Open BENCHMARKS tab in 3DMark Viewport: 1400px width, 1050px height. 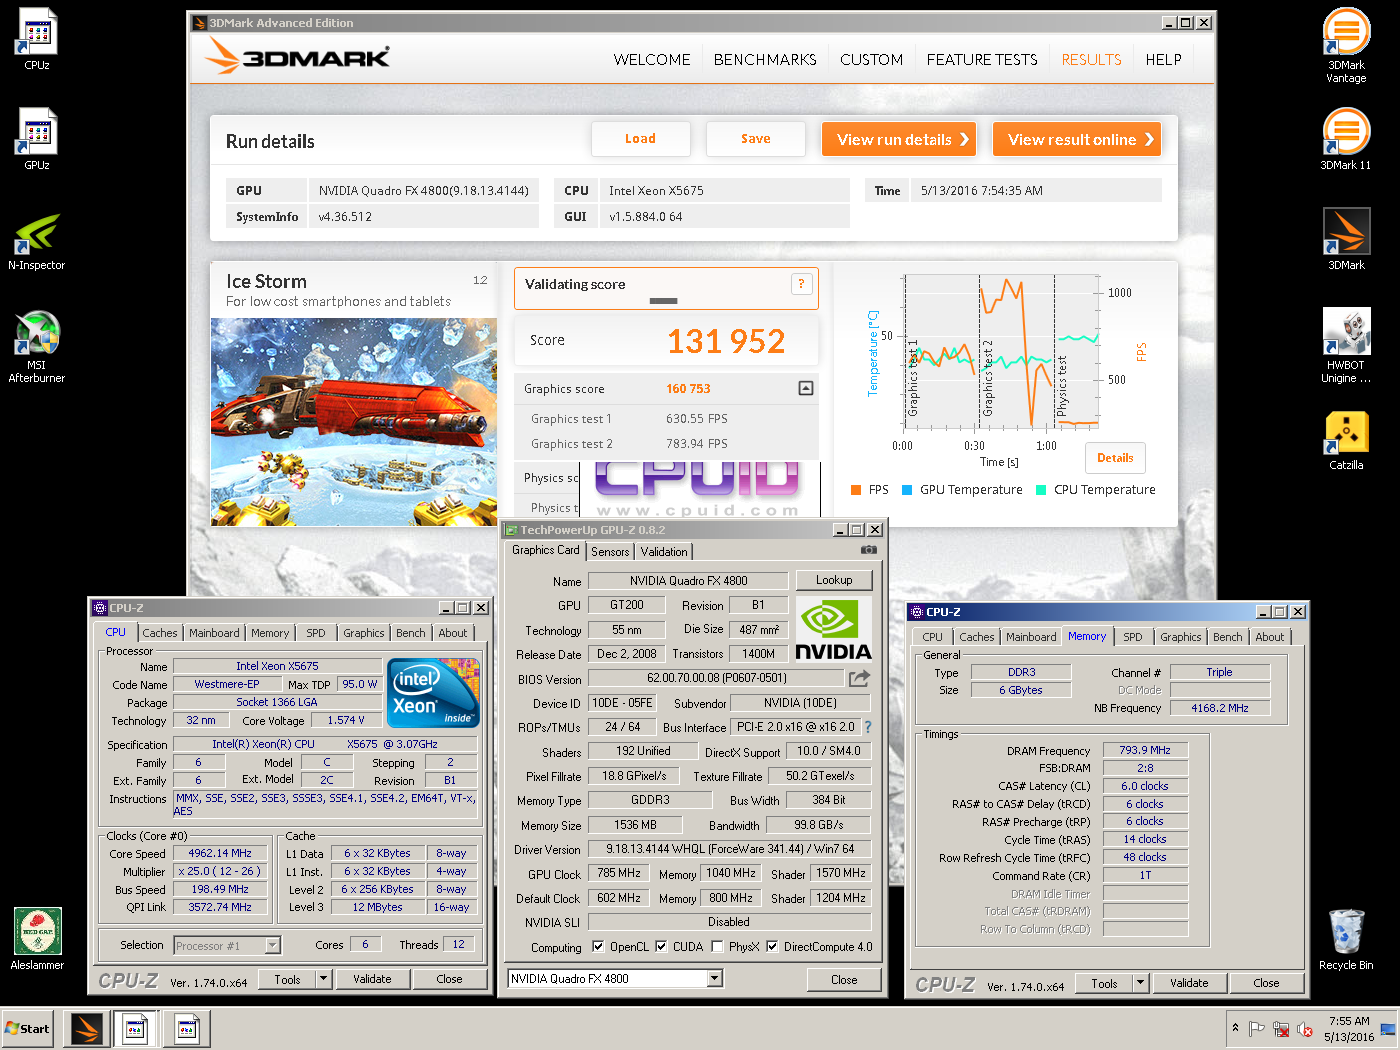[x=765, y=59]
